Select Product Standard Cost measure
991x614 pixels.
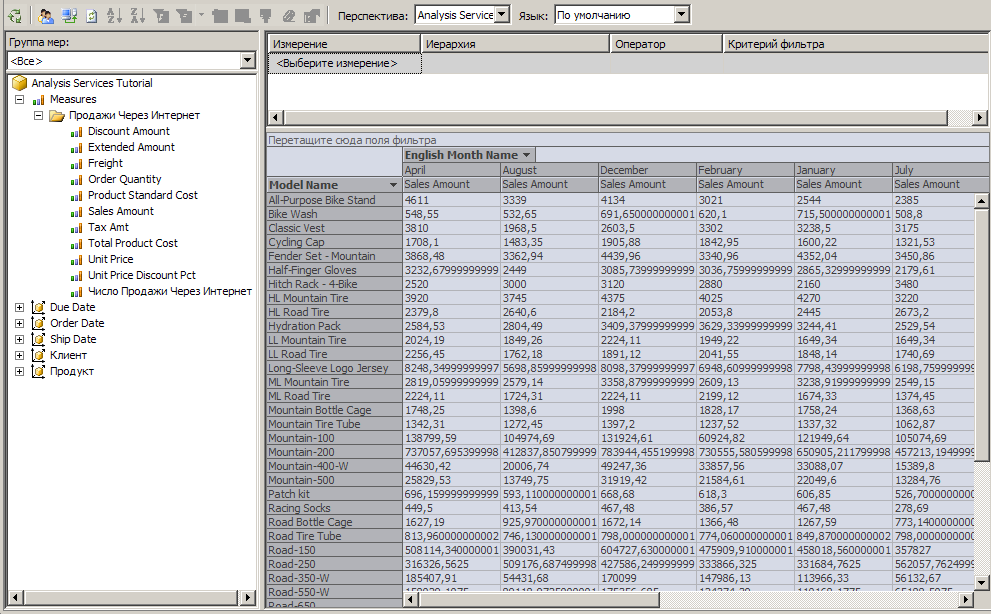pyautogui.click(x=143, y=195)
